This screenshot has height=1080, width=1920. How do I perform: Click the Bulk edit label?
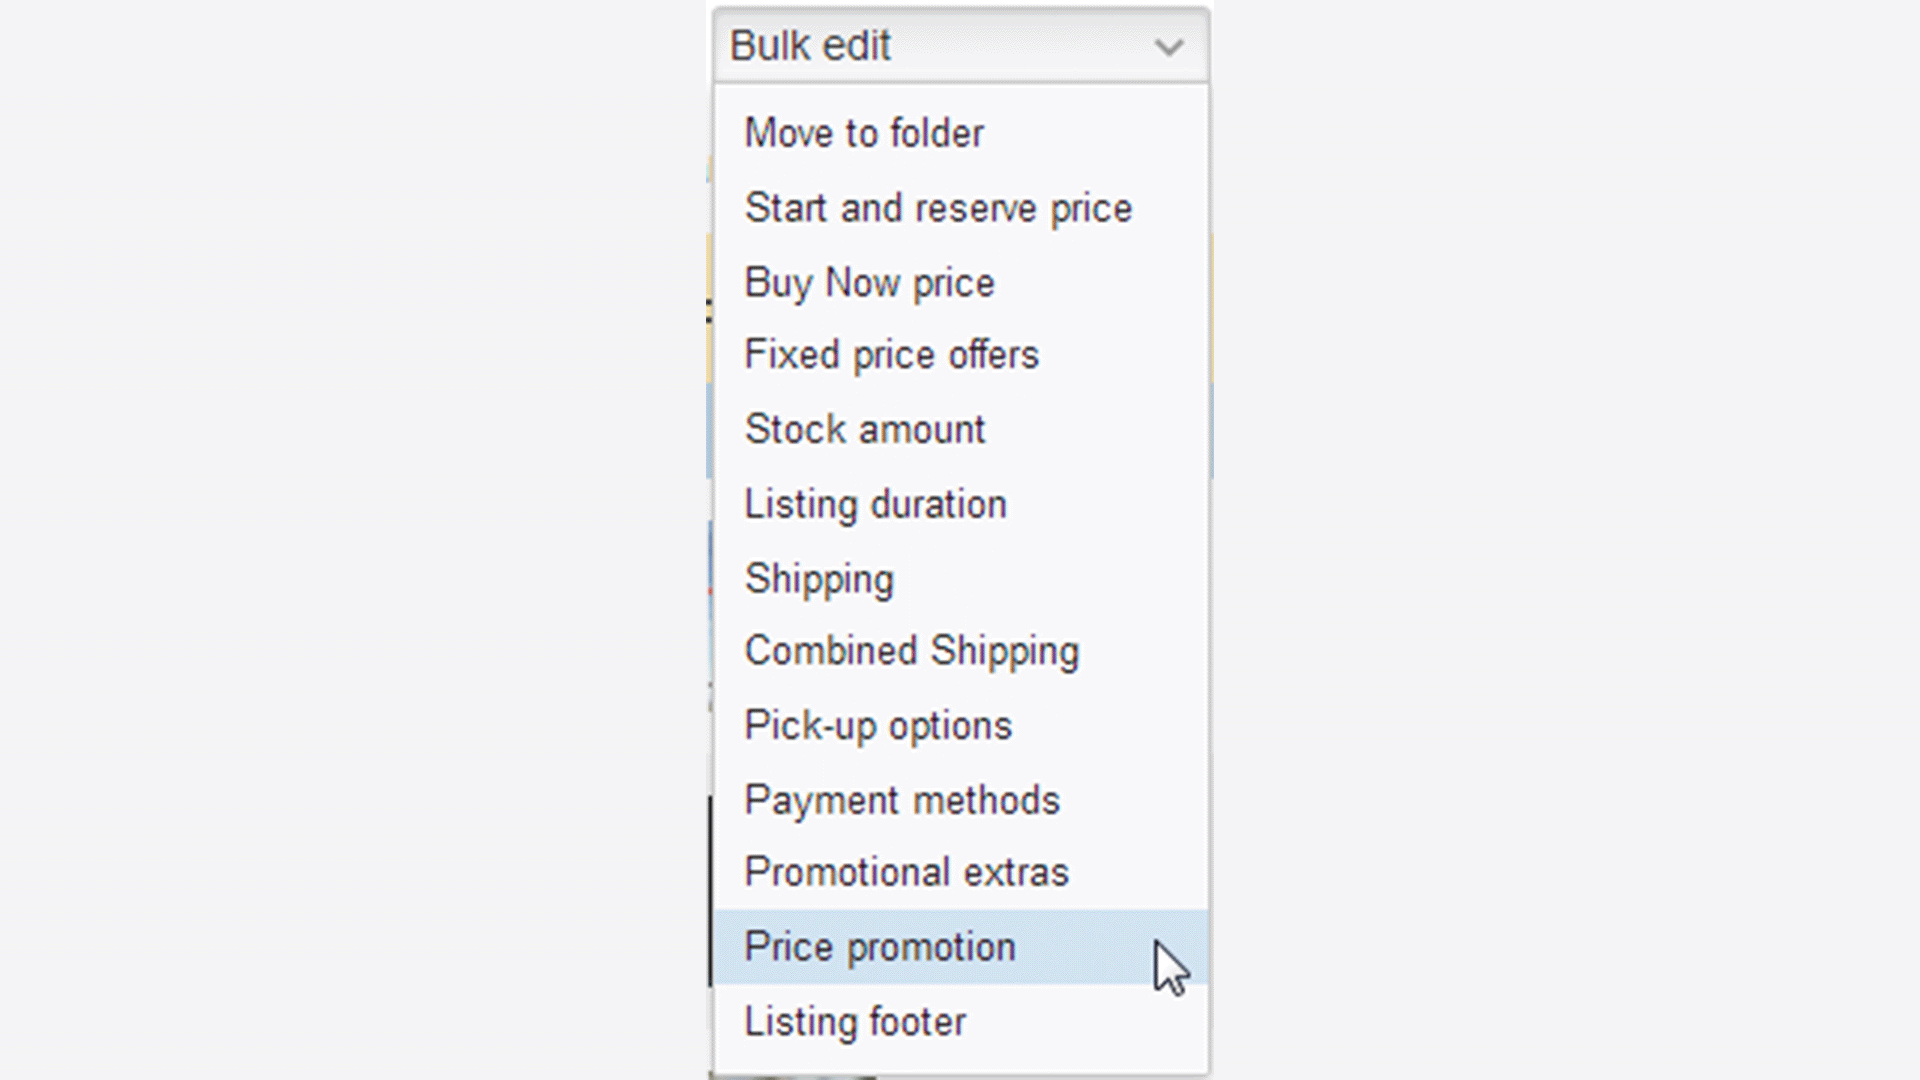[x=808, y=45]
